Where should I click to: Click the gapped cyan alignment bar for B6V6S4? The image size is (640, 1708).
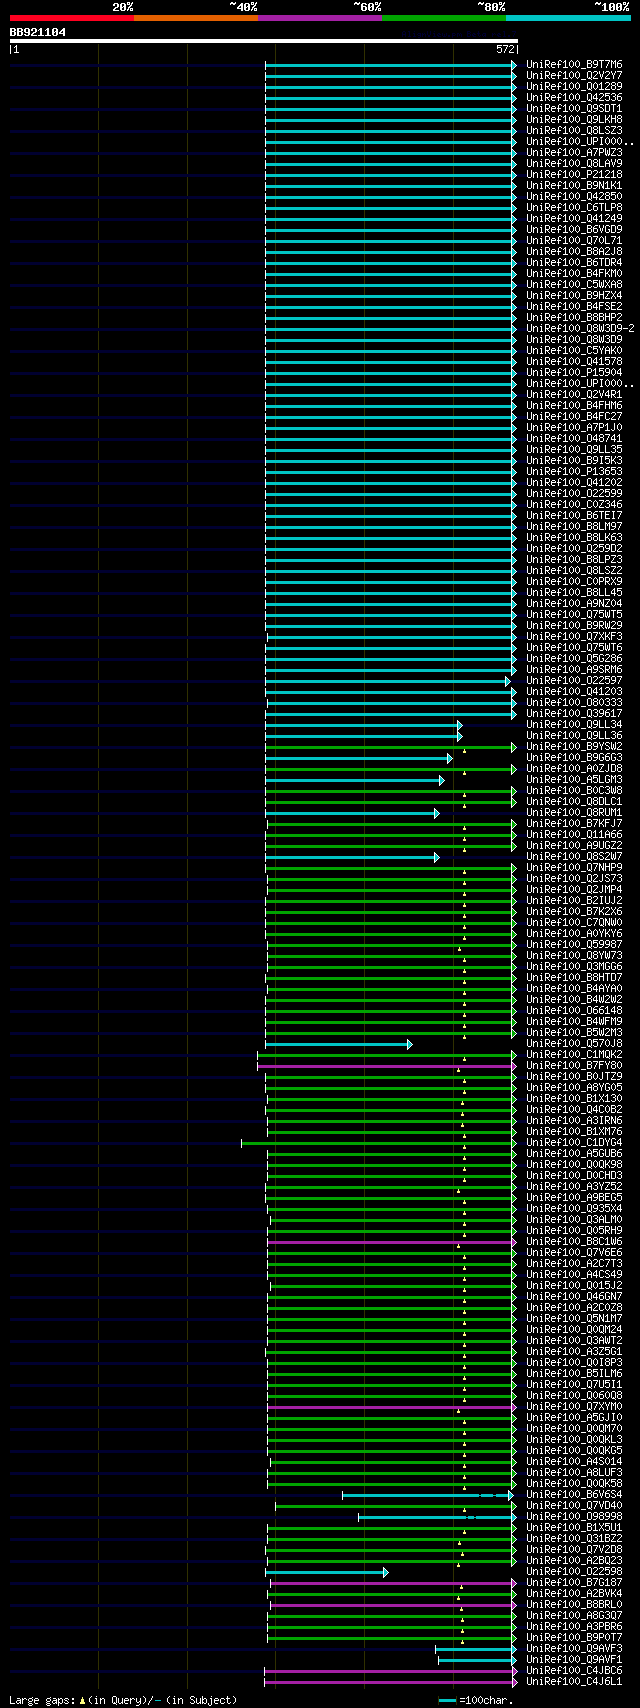[x=429, y=1495]
